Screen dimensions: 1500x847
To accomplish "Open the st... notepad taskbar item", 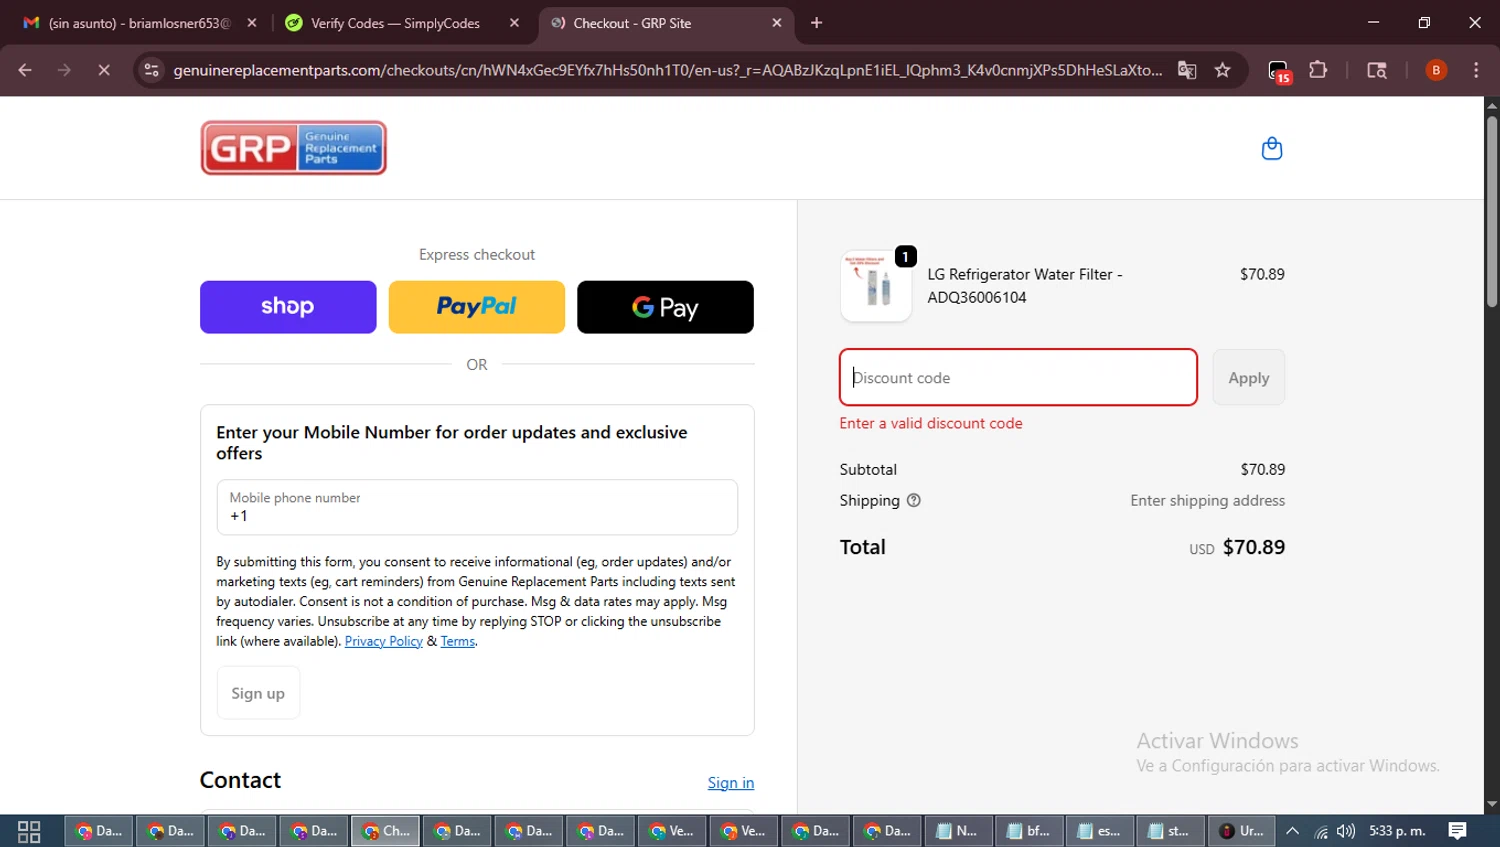I will click(1171, 831).
